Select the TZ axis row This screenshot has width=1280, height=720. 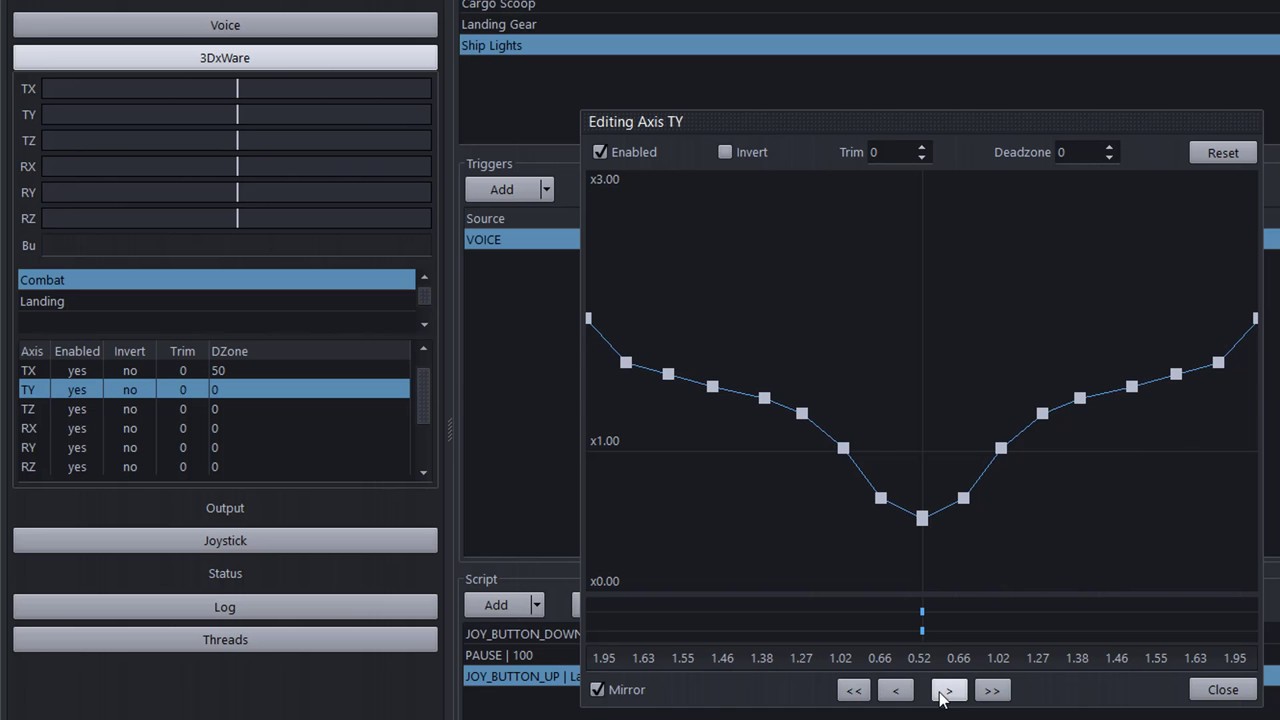pos(214,409)
